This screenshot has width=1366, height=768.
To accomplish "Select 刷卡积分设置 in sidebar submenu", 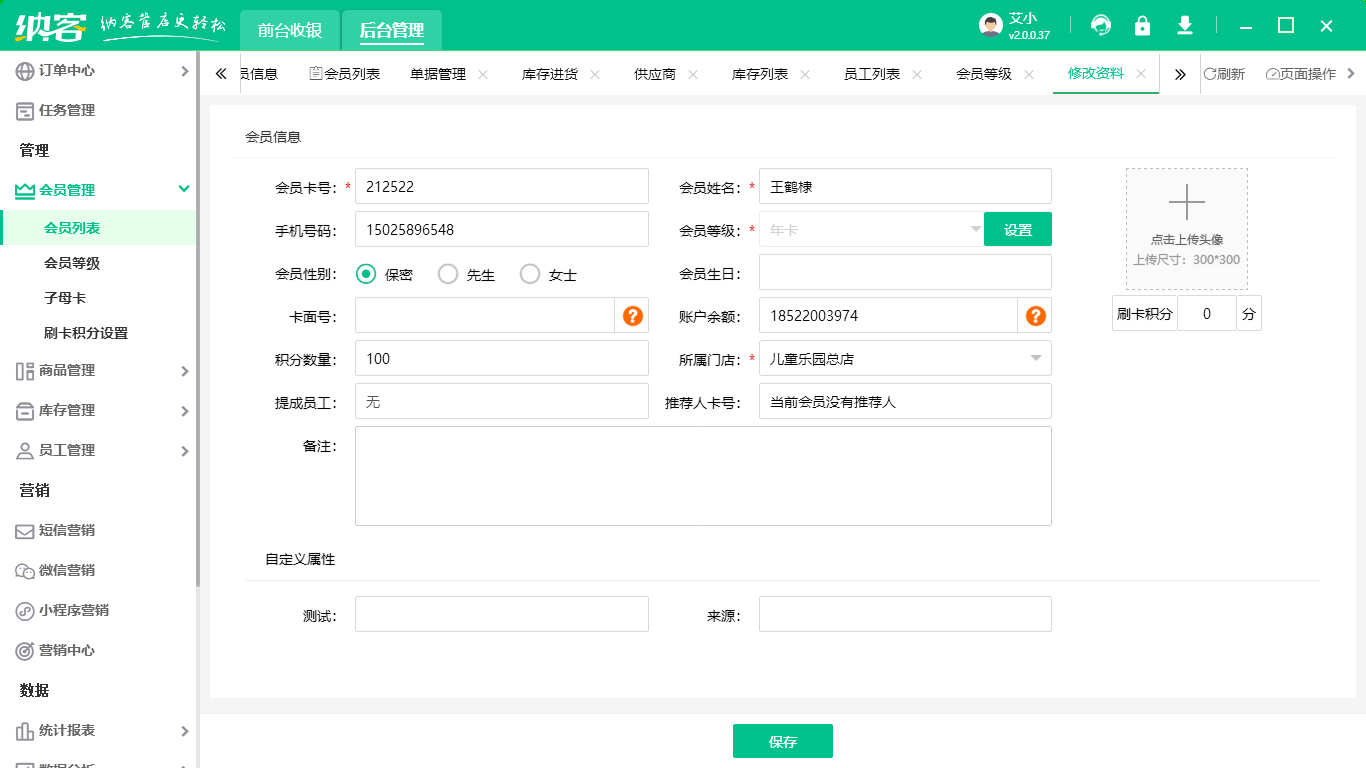I will coord(98,333).
